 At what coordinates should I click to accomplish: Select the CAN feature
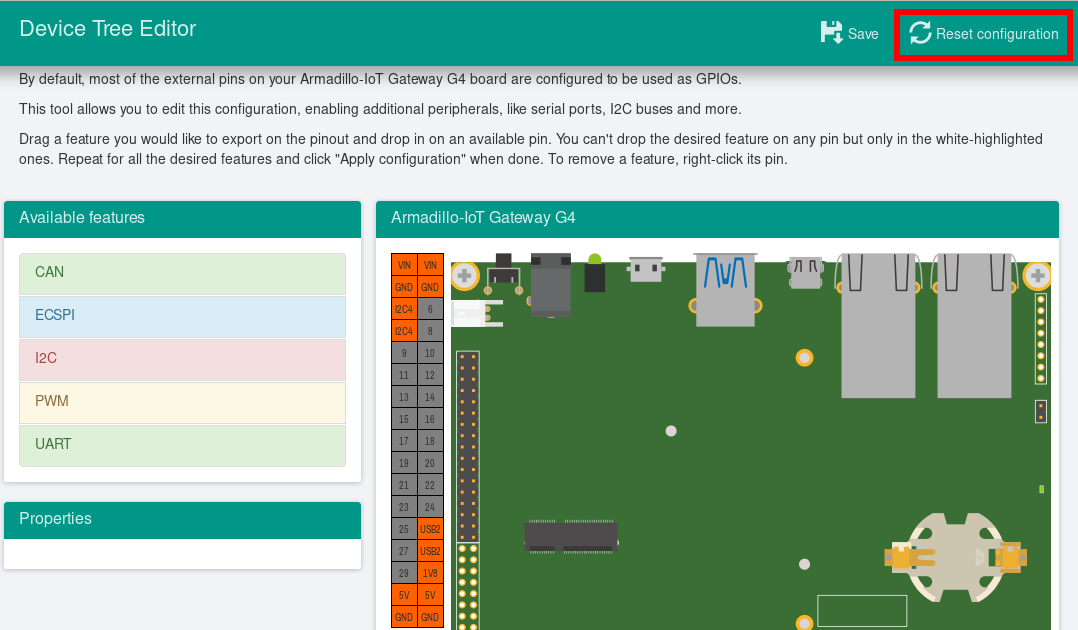pos(182,273)
